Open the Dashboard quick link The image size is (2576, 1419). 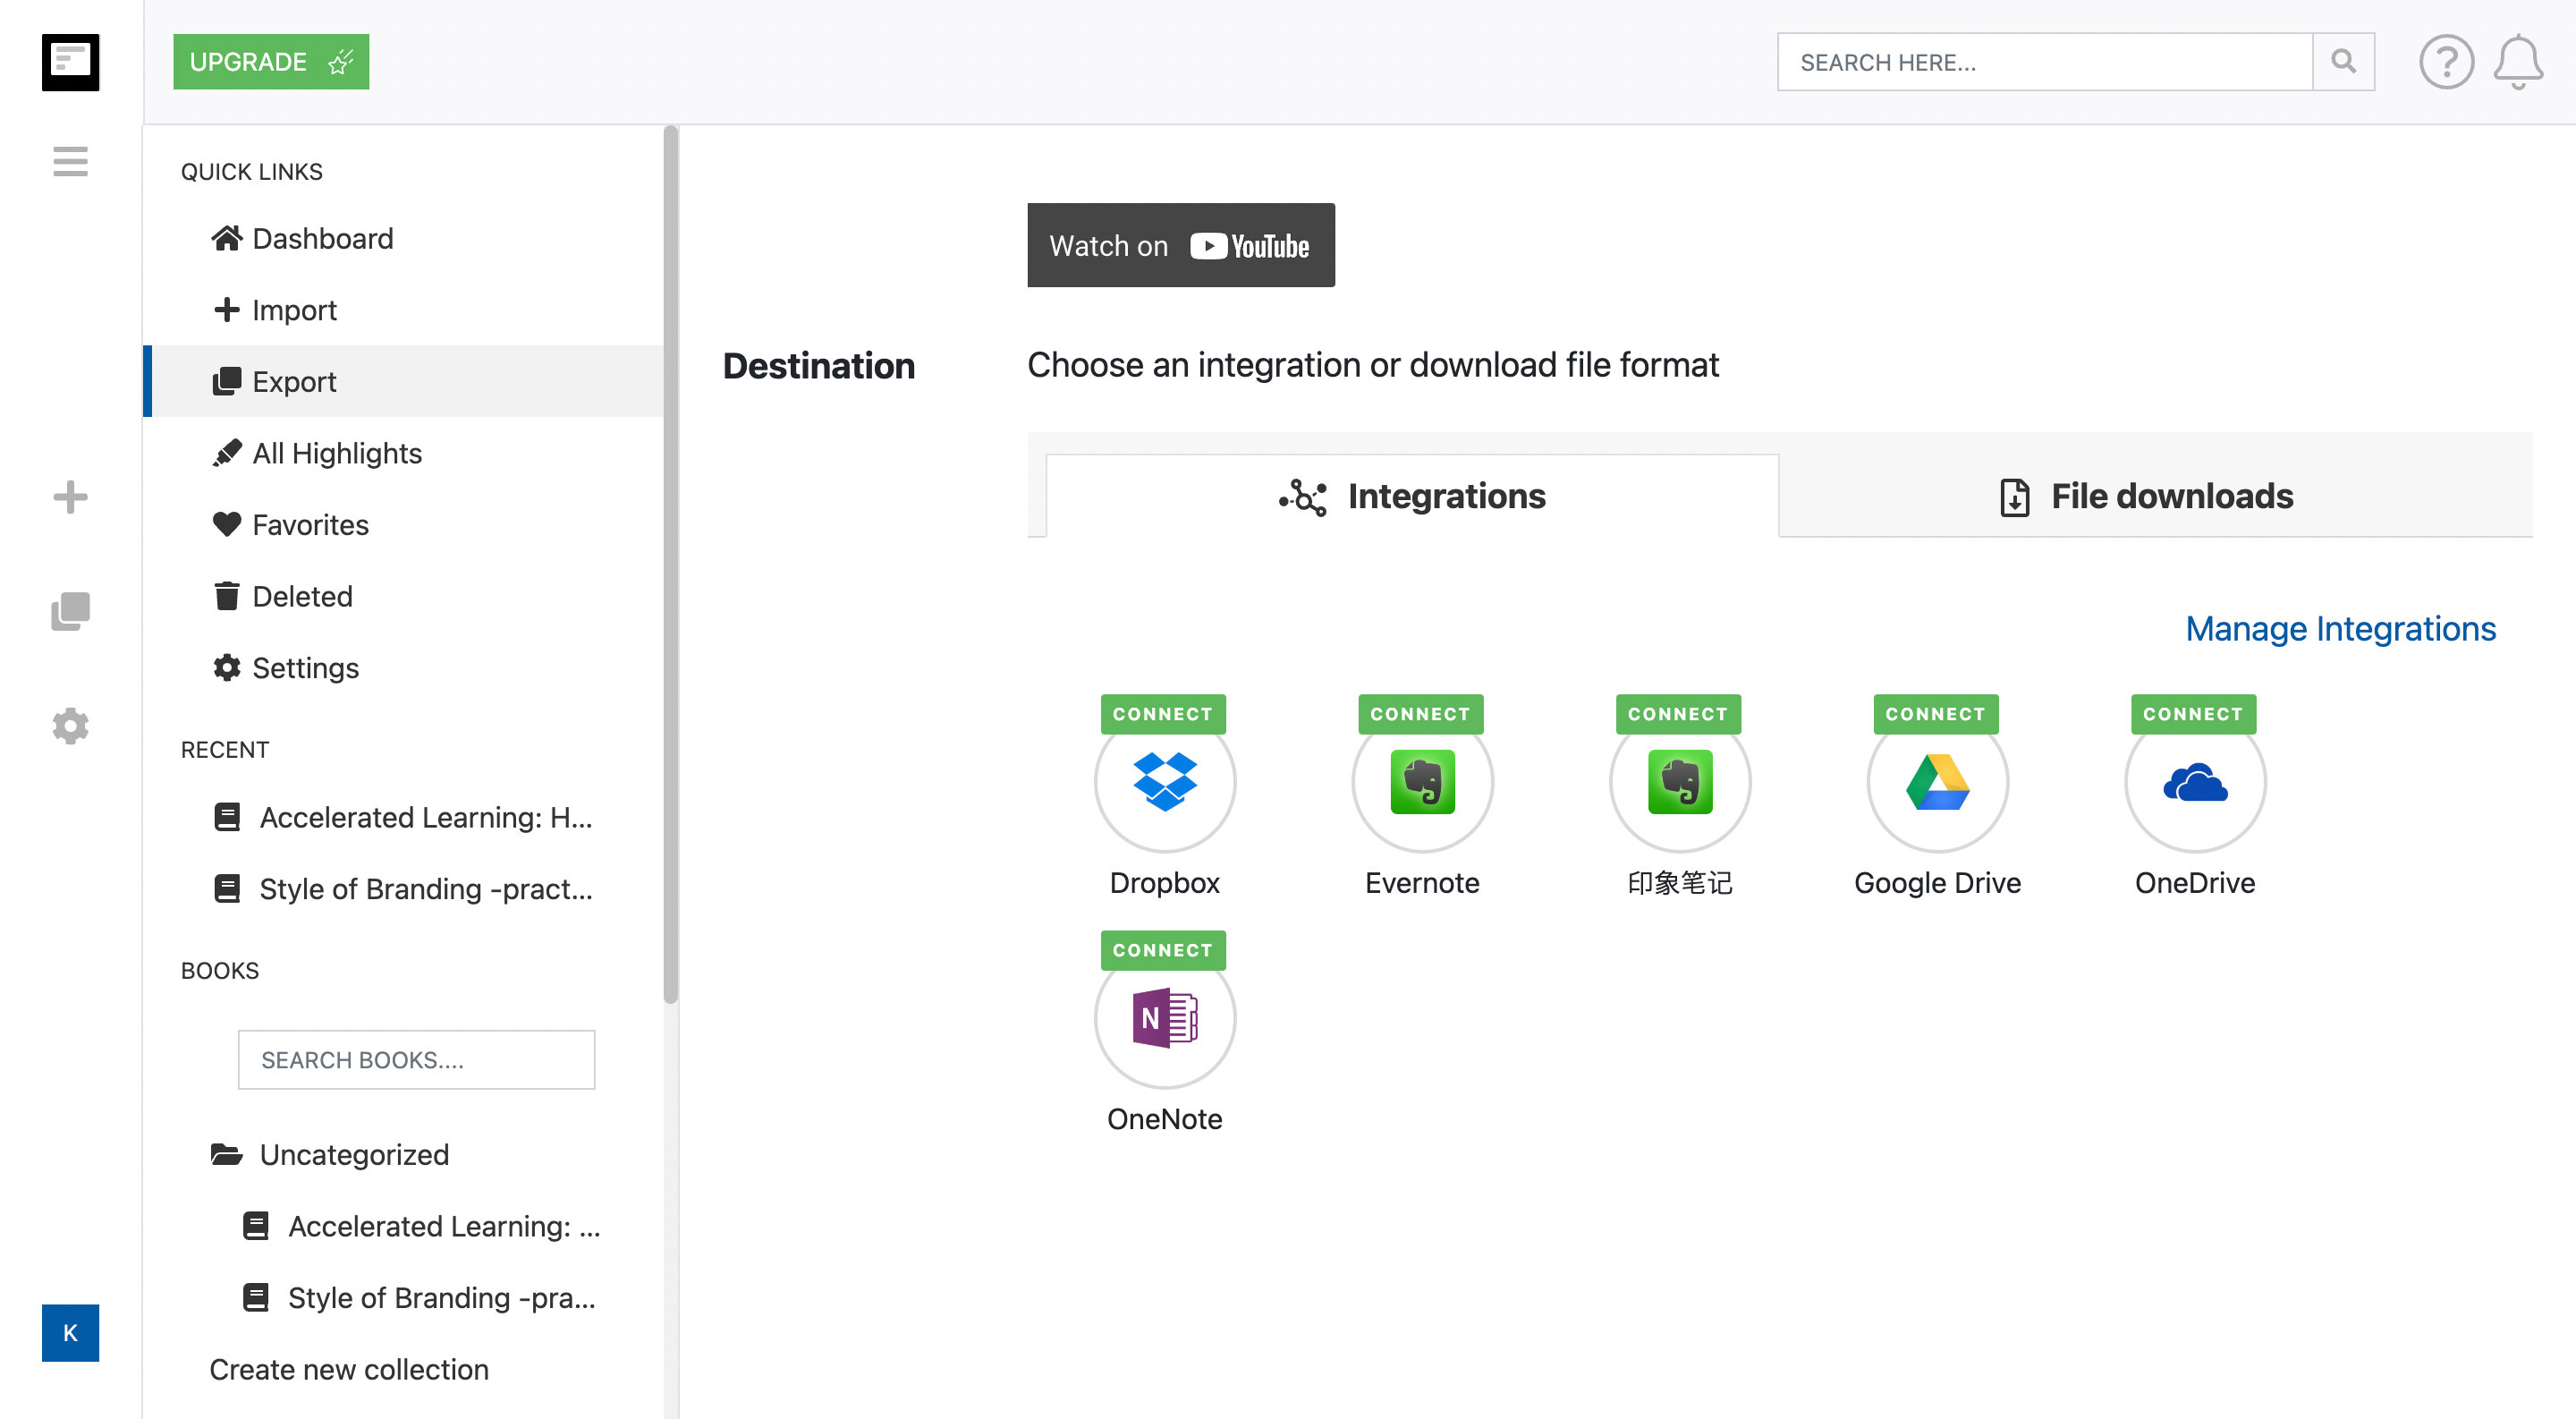323,238
